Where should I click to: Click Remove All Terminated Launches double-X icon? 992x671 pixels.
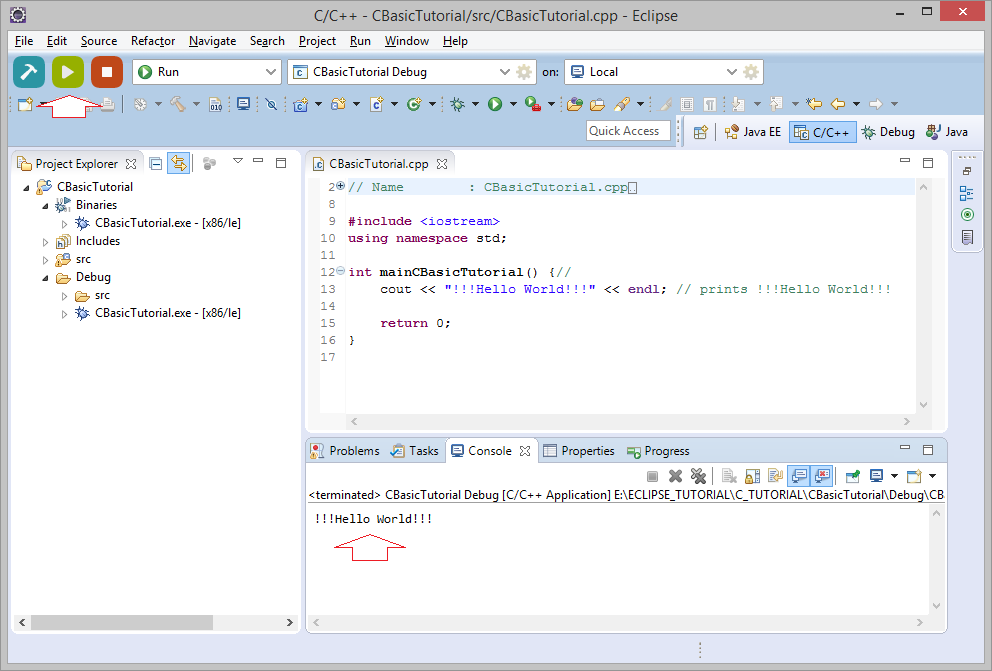click(698, 476)
